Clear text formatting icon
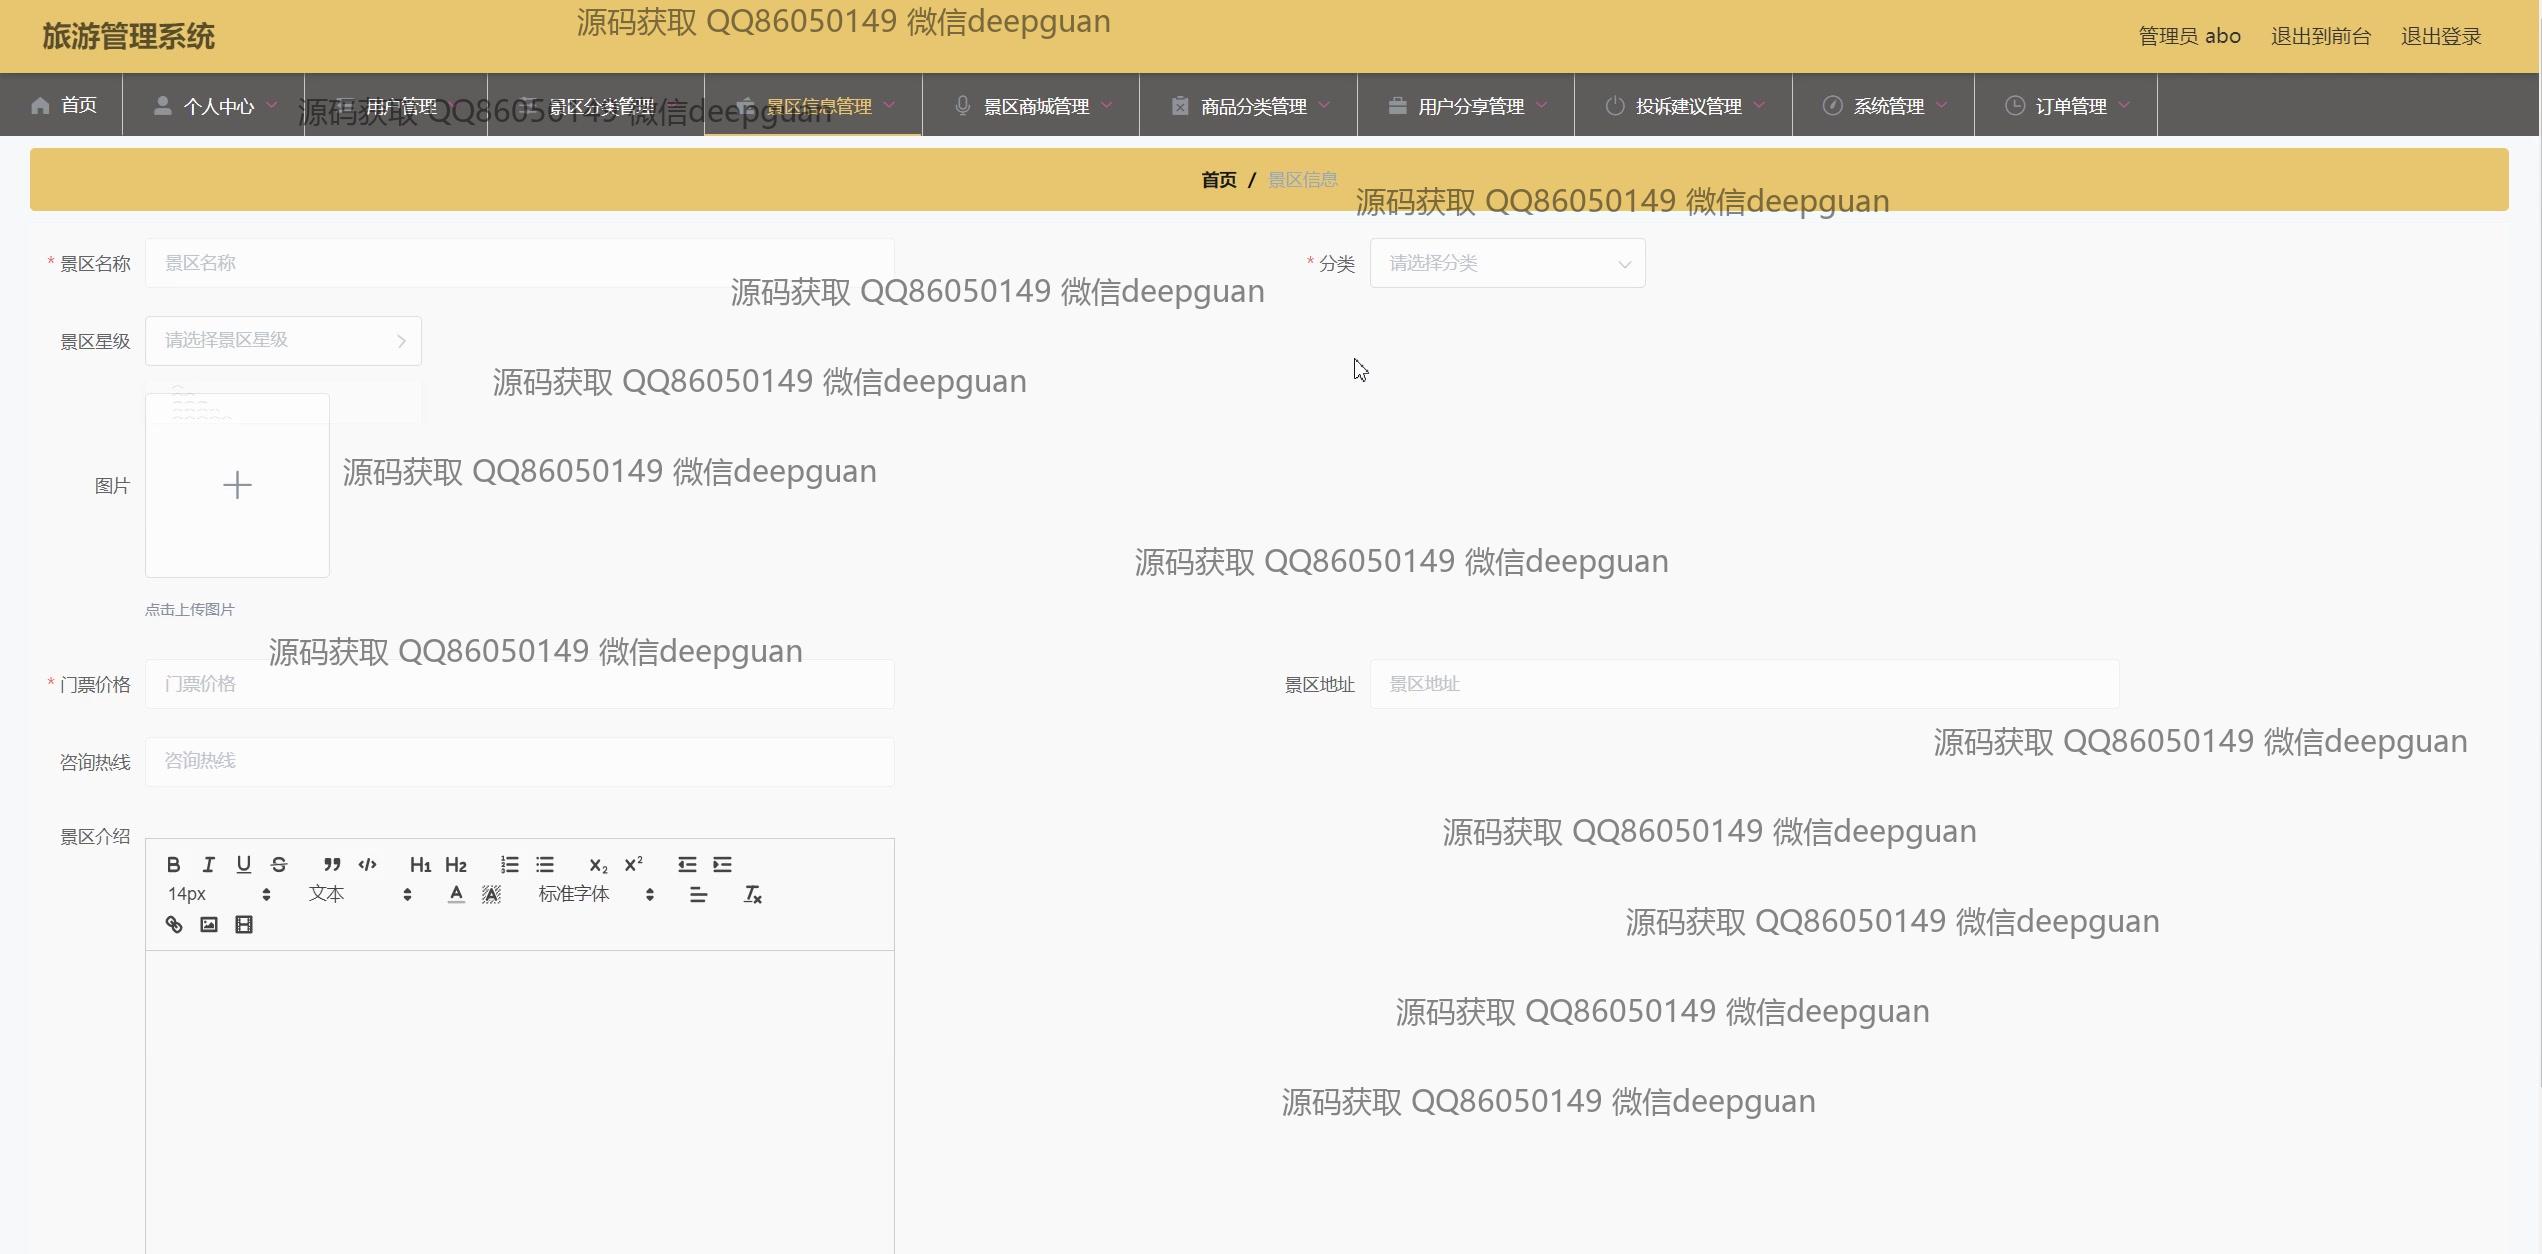This screenshot has height=1254, width=2542. click(x=752, y=894)
